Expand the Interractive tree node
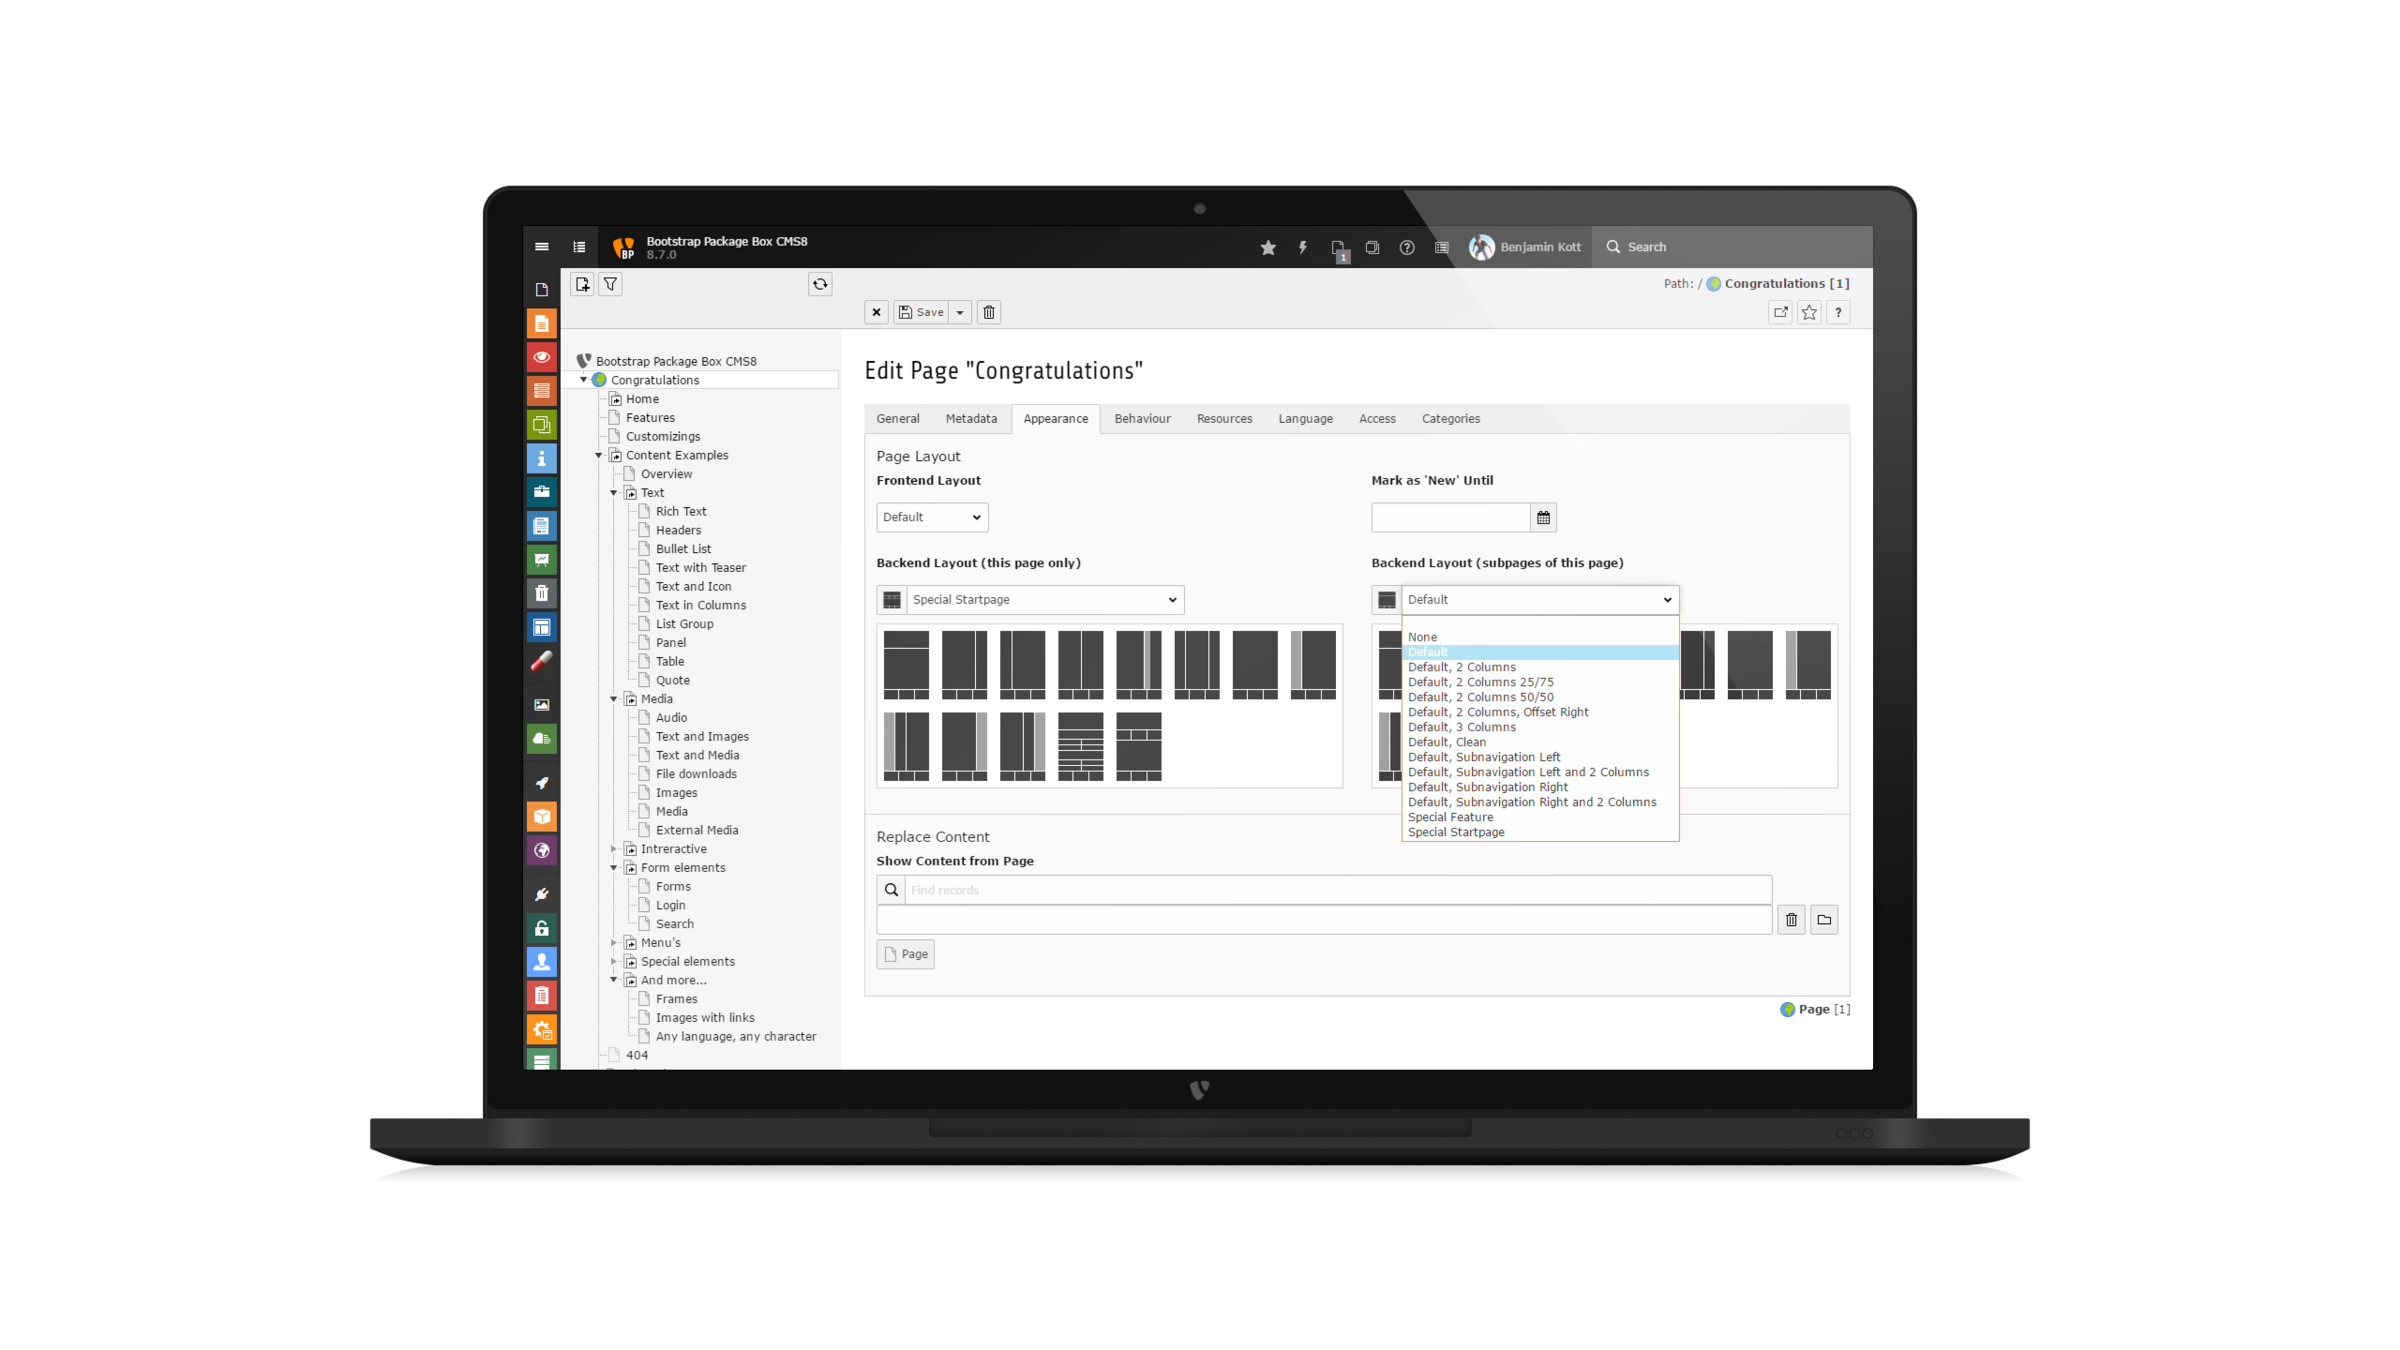2400x1350 pixels. tap(614, 849)
